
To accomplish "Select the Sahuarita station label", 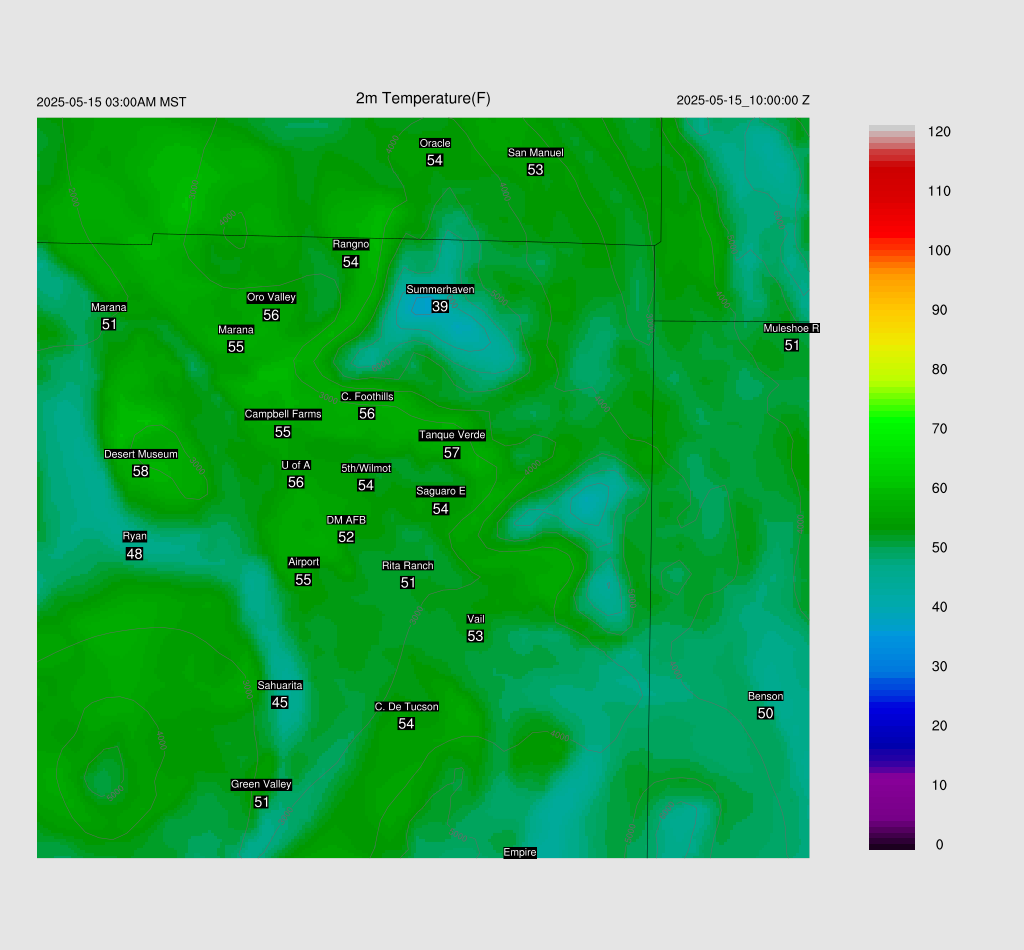I will coord(280,685).
